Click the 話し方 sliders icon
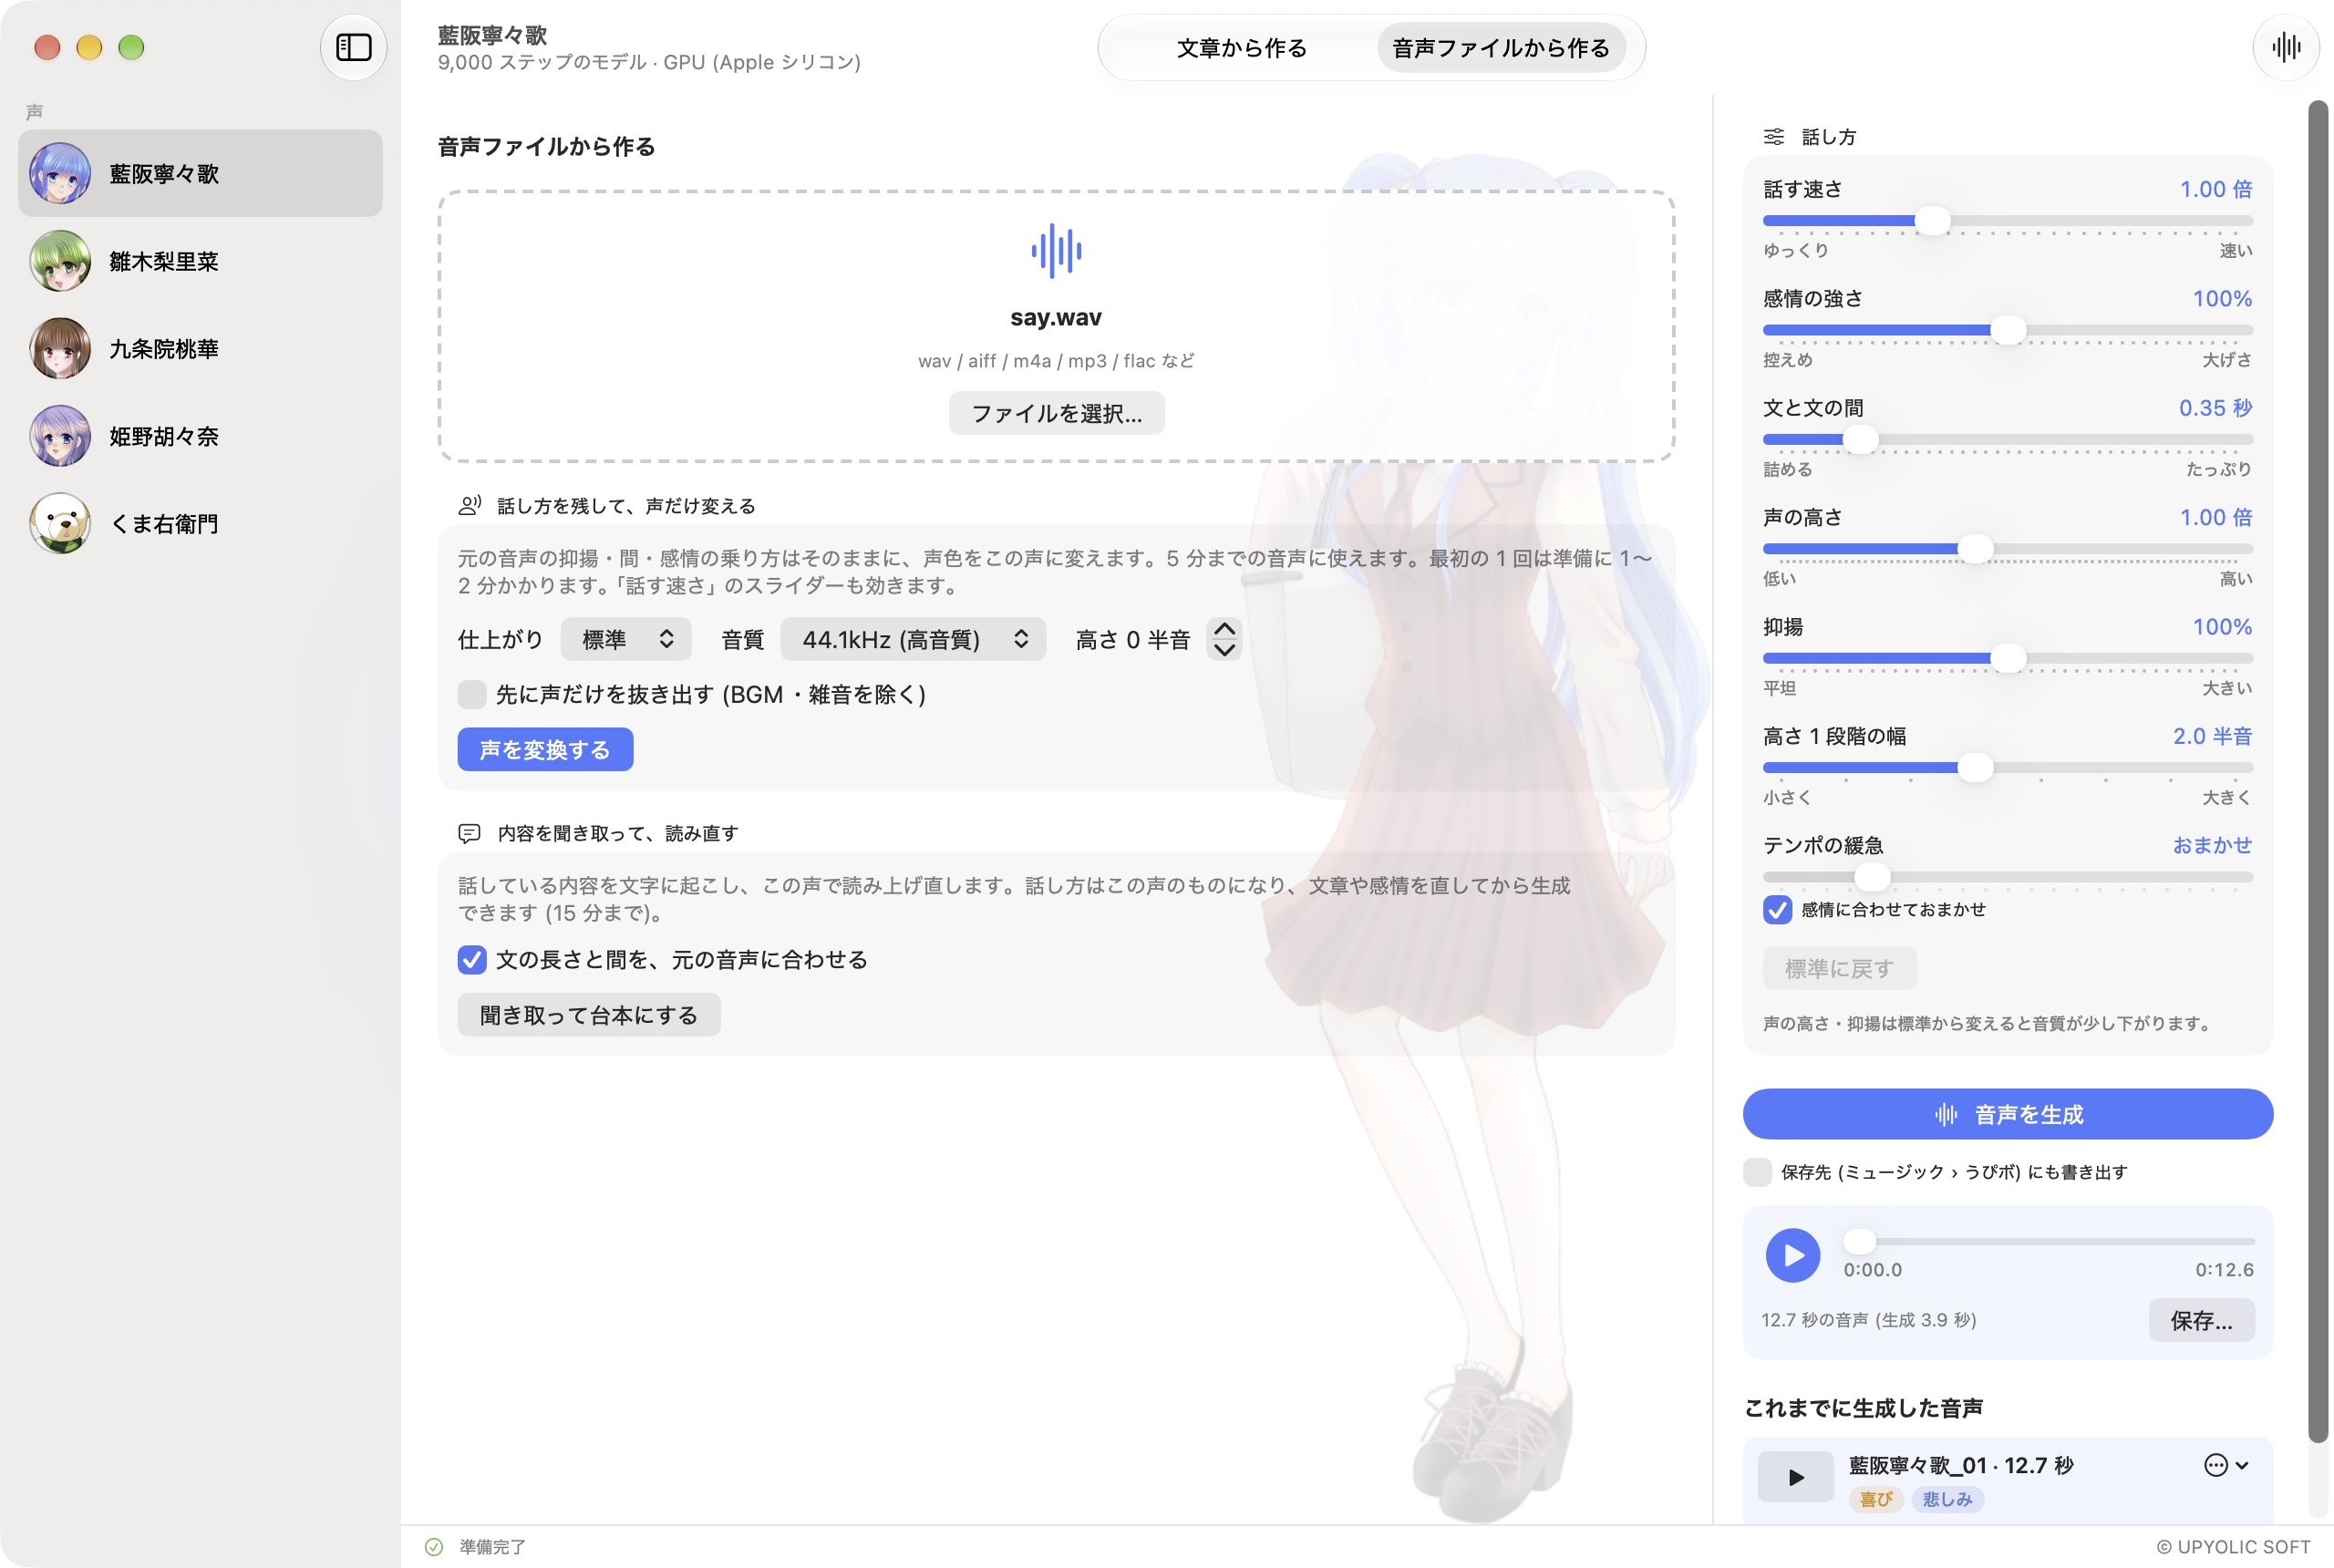 (x=1773, y=136)
